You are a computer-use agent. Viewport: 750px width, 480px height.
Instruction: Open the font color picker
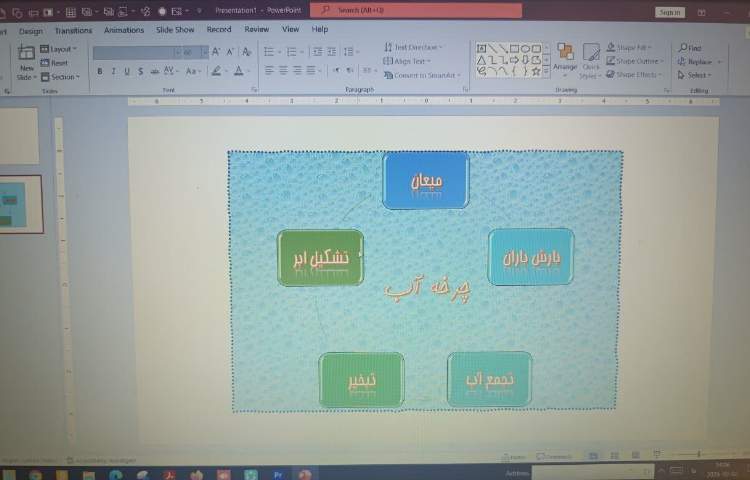pos(241,71)
